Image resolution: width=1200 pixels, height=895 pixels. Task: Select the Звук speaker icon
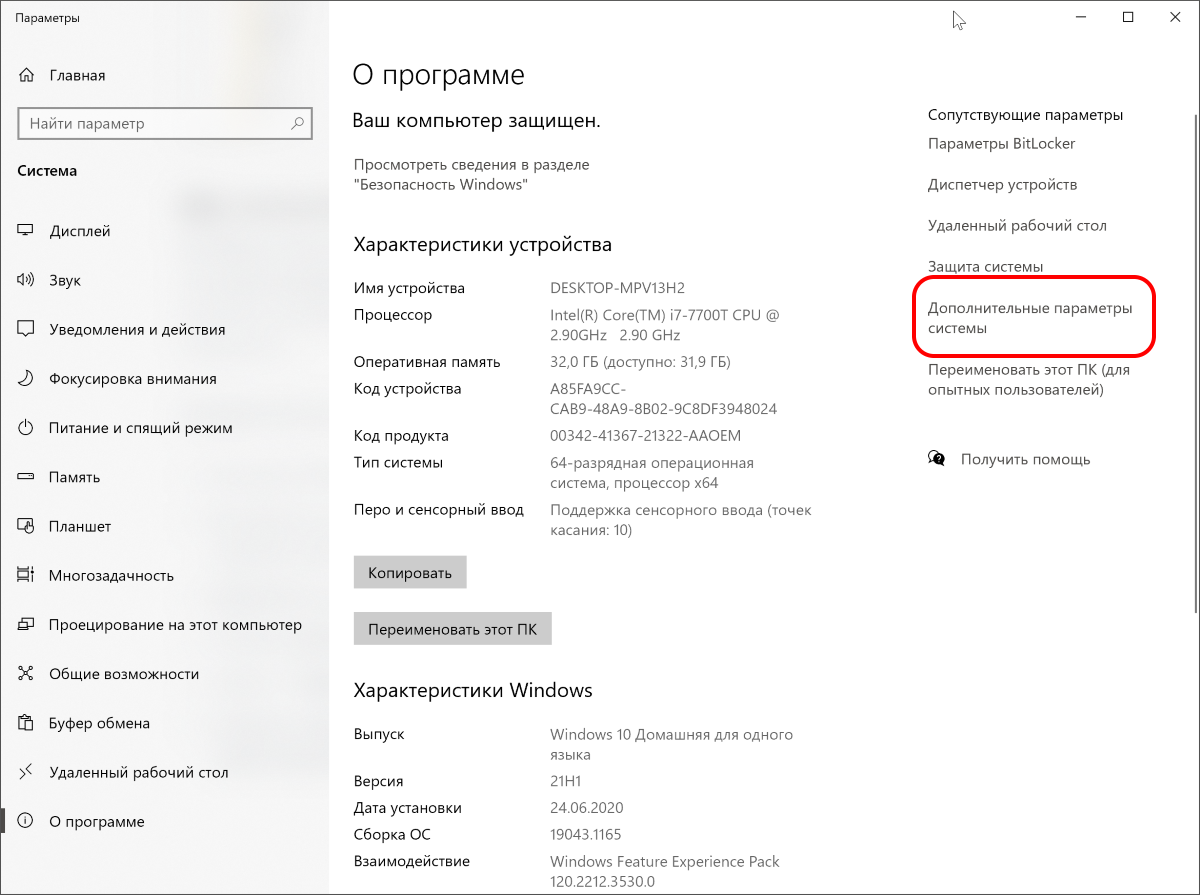pos(26,280)
